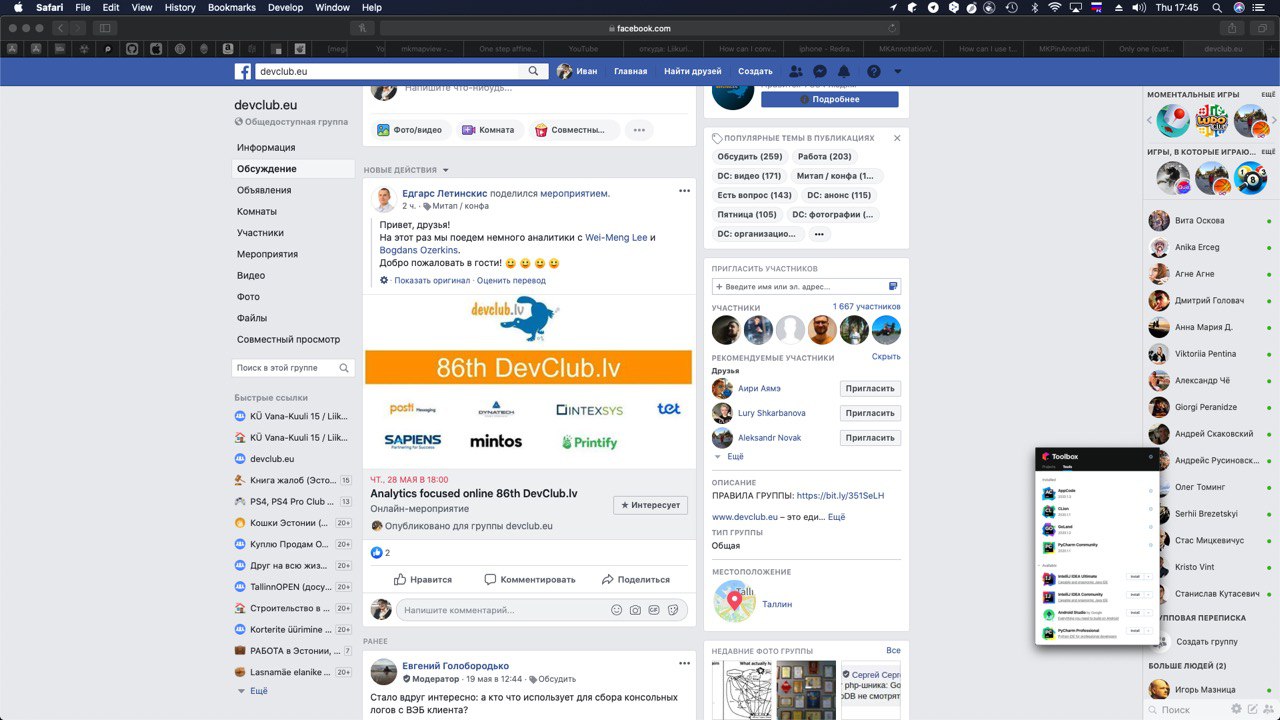Click the translation settings gear under the post
The width and height of the screenshot is (1280, 720).
(x=384, y=280)
